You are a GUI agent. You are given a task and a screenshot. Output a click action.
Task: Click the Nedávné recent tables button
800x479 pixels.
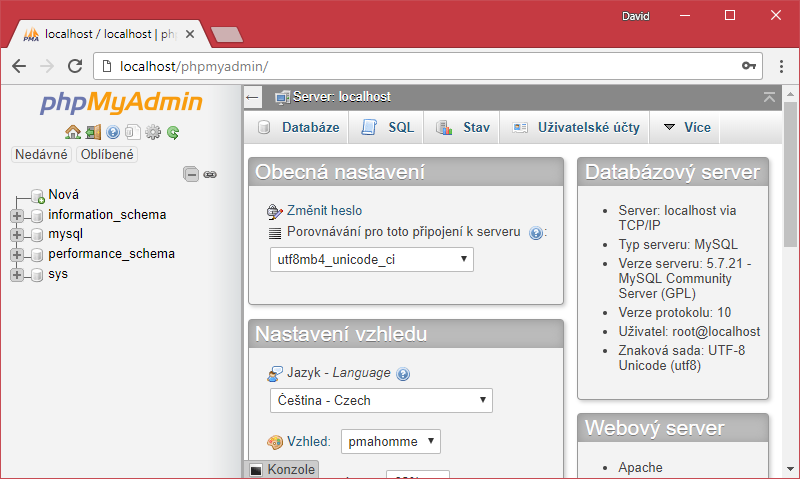pos(41,155)
